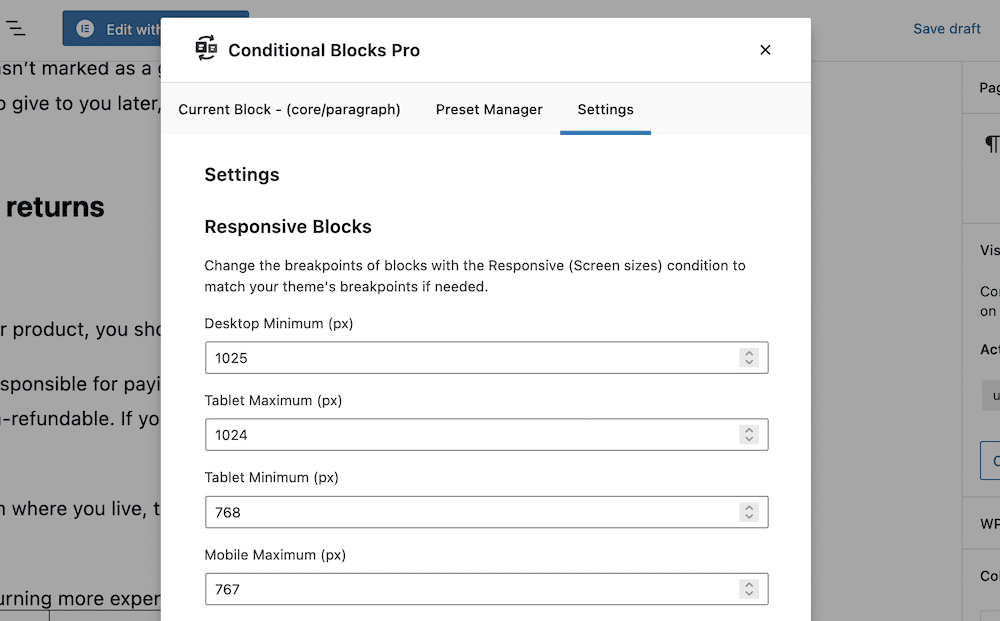Focus the Mobile Maximum (px) field
This screenshot has height=621, width=1000.
pos(487,589)
